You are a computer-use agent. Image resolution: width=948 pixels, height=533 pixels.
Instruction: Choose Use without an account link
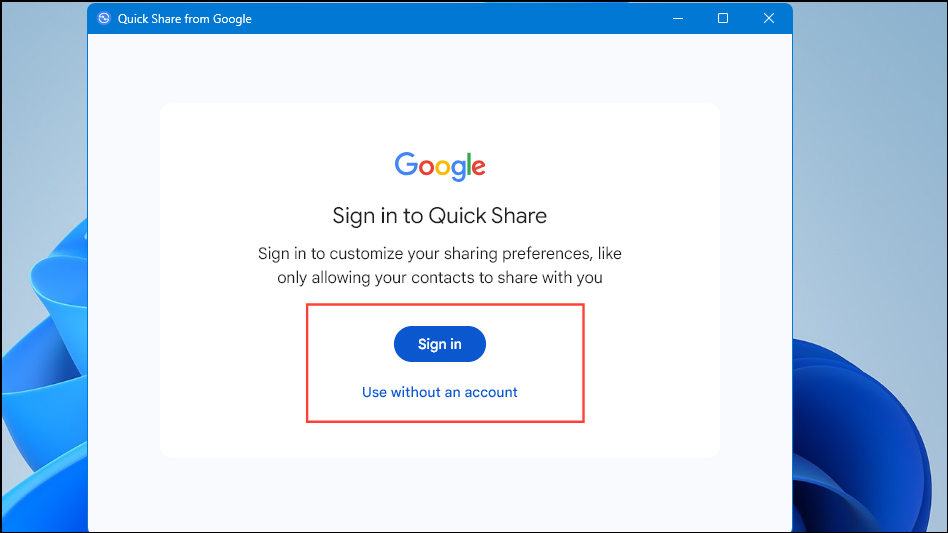440,392
